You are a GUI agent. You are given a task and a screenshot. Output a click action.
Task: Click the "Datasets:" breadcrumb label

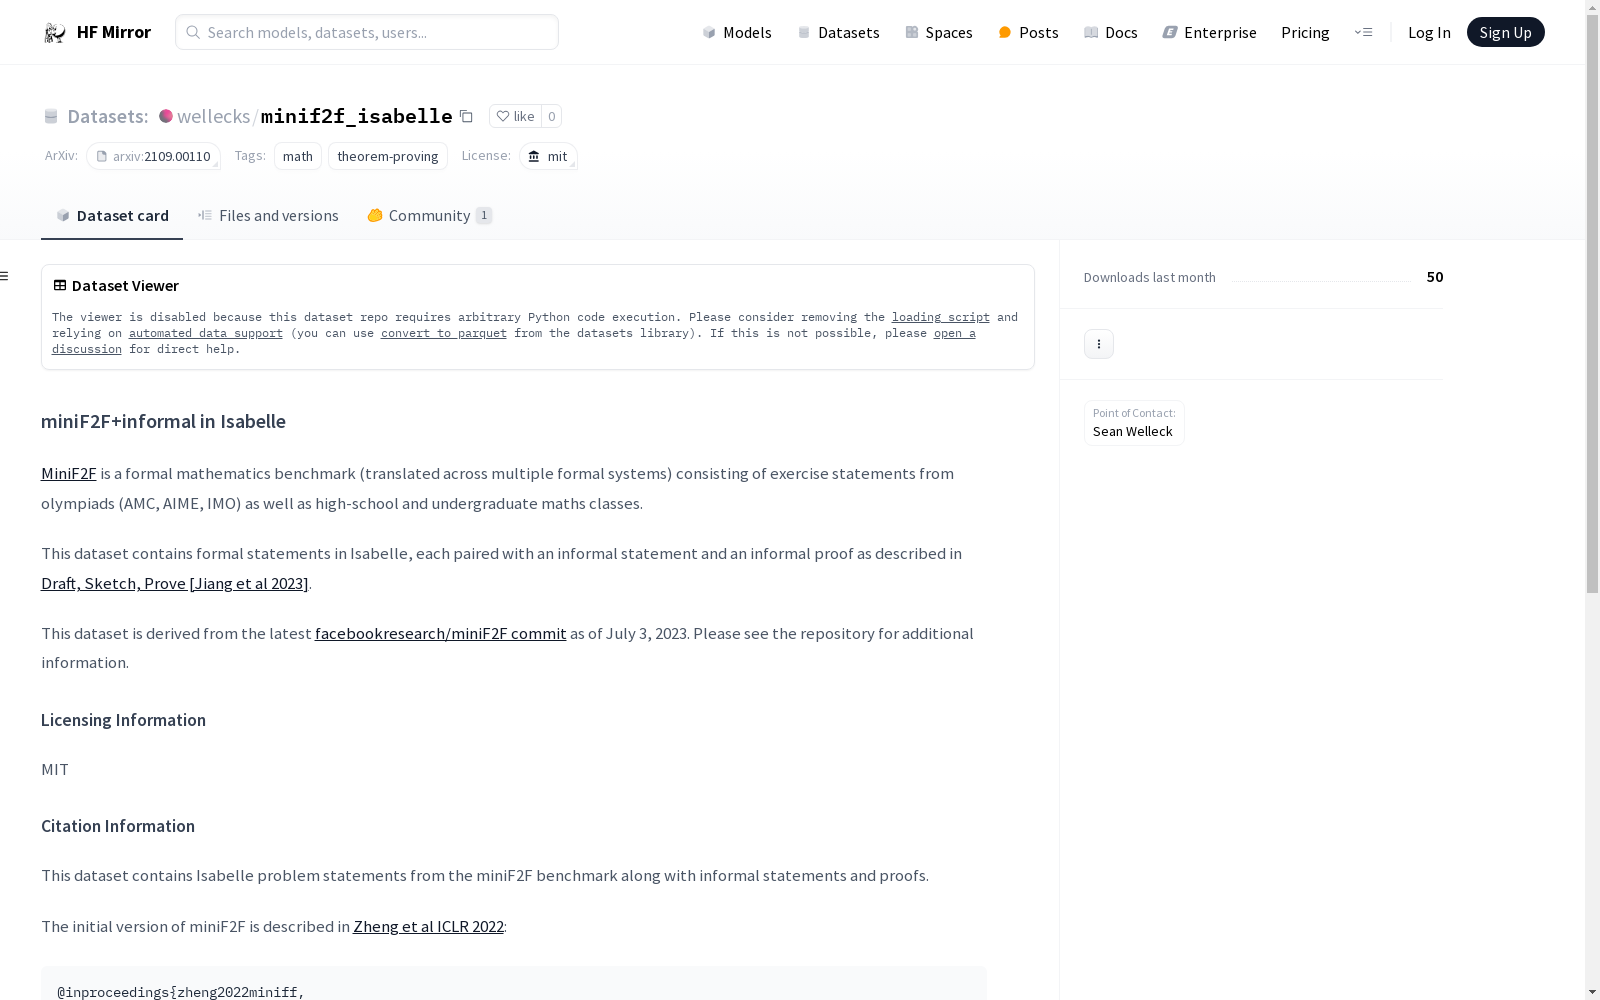107,116
